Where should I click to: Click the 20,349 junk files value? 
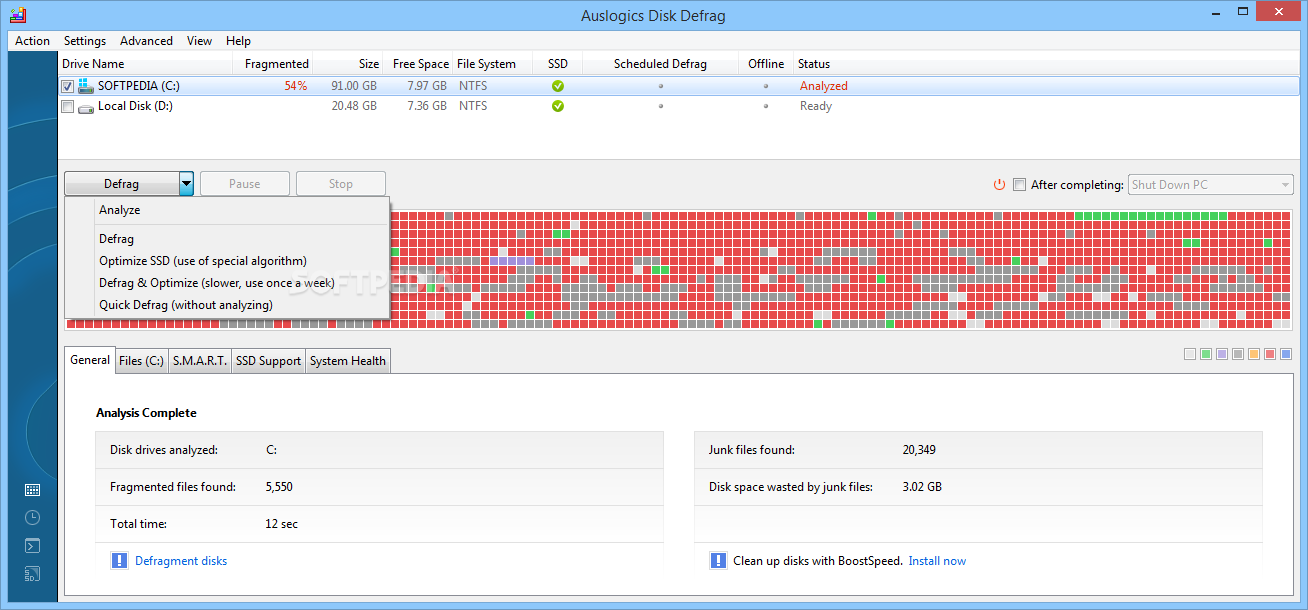919,450
